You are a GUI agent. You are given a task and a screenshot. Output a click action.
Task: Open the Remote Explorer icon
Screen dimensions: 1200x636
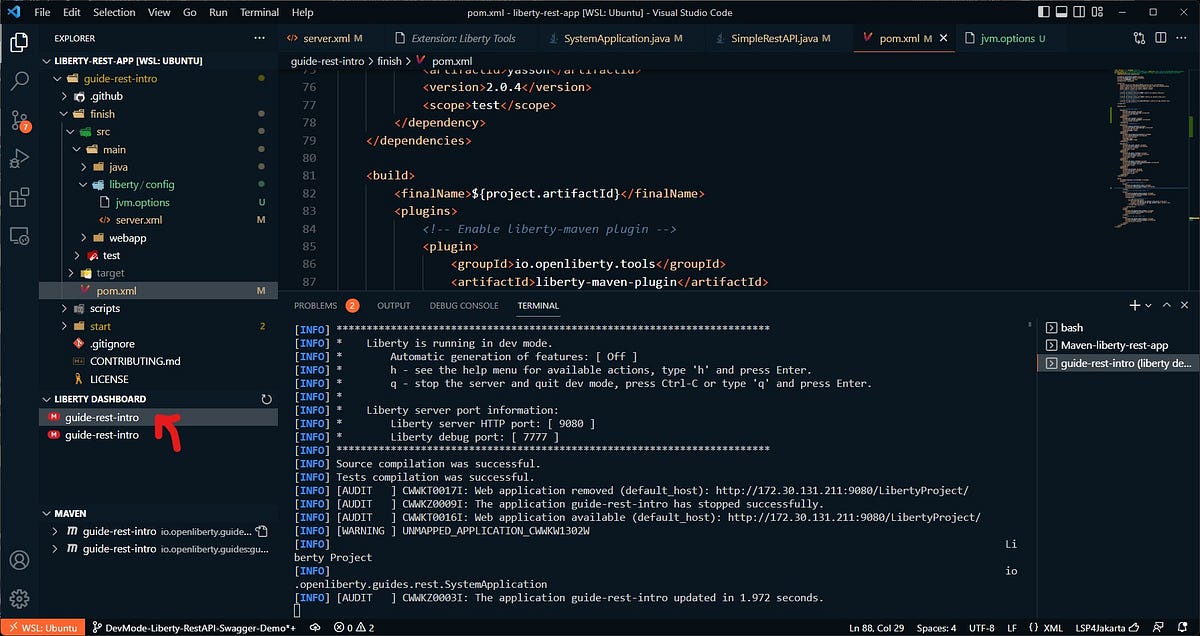[x=20, y=236]
